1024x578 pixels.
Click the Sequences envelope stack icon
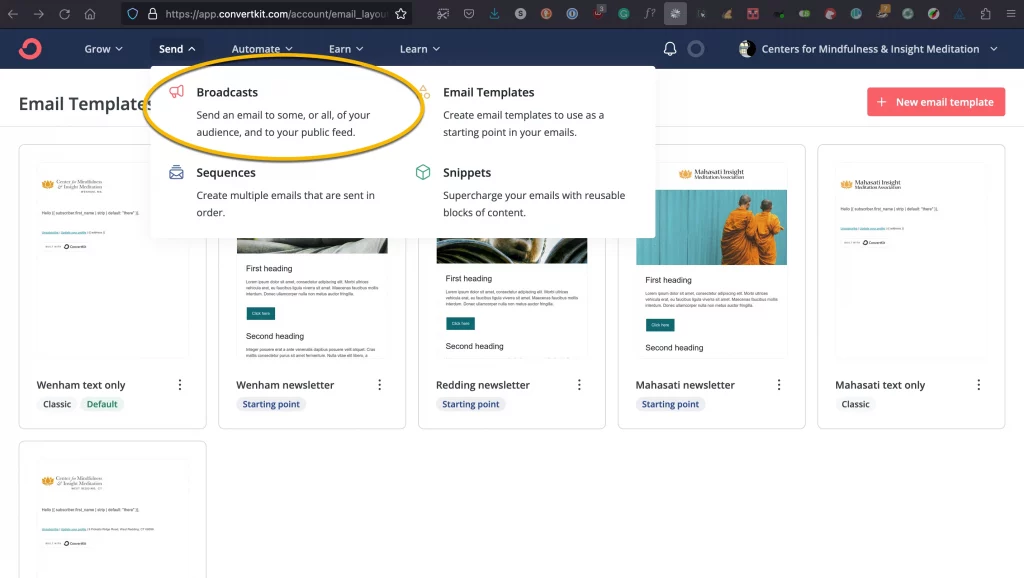(x=176, y=173)
